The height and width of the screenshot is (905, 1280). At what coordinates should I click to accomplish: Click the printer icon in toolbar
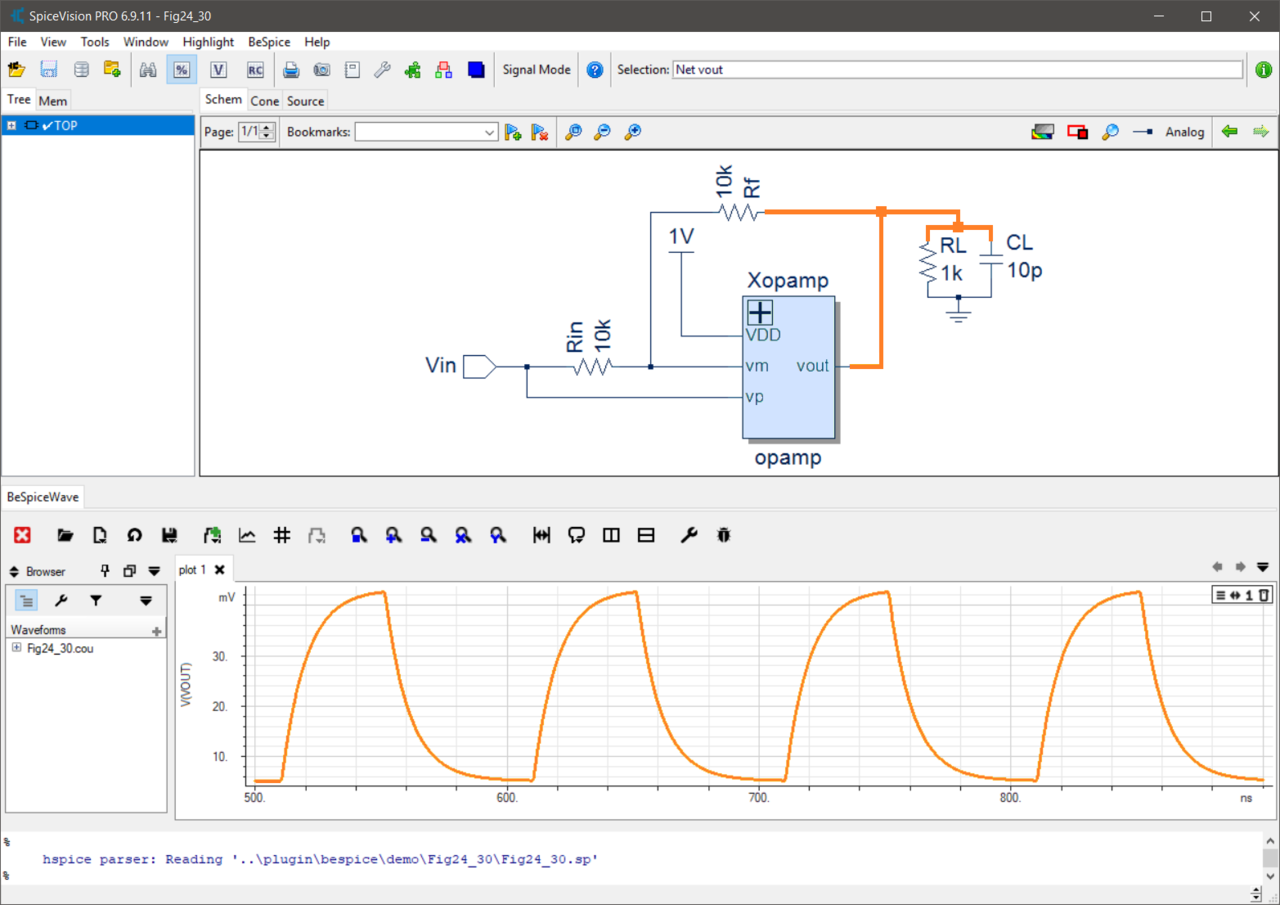point(291,70)
